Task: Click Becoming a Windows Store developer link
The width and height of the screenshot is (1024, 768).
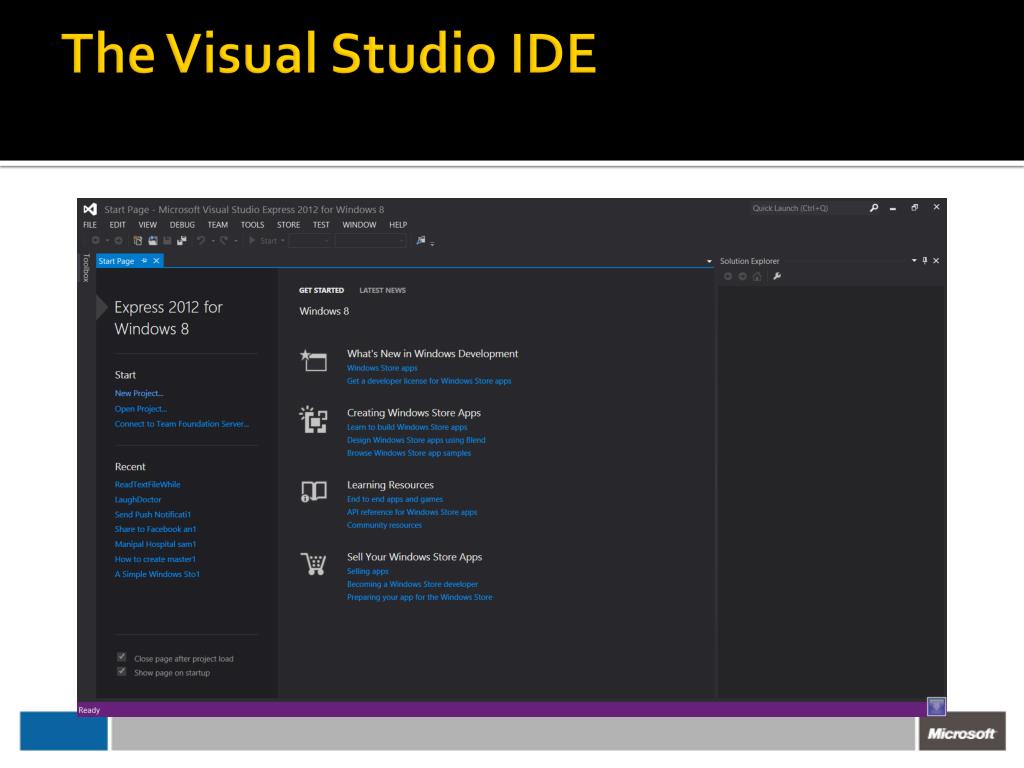Action: [x=413, y=584]
